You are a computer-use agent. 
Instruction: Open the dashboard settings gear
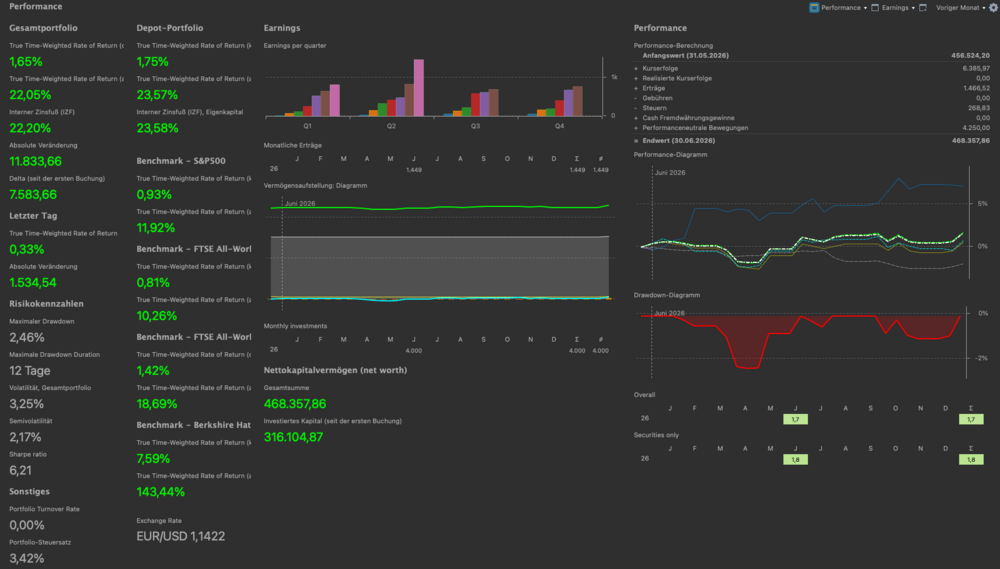[993, 8]
